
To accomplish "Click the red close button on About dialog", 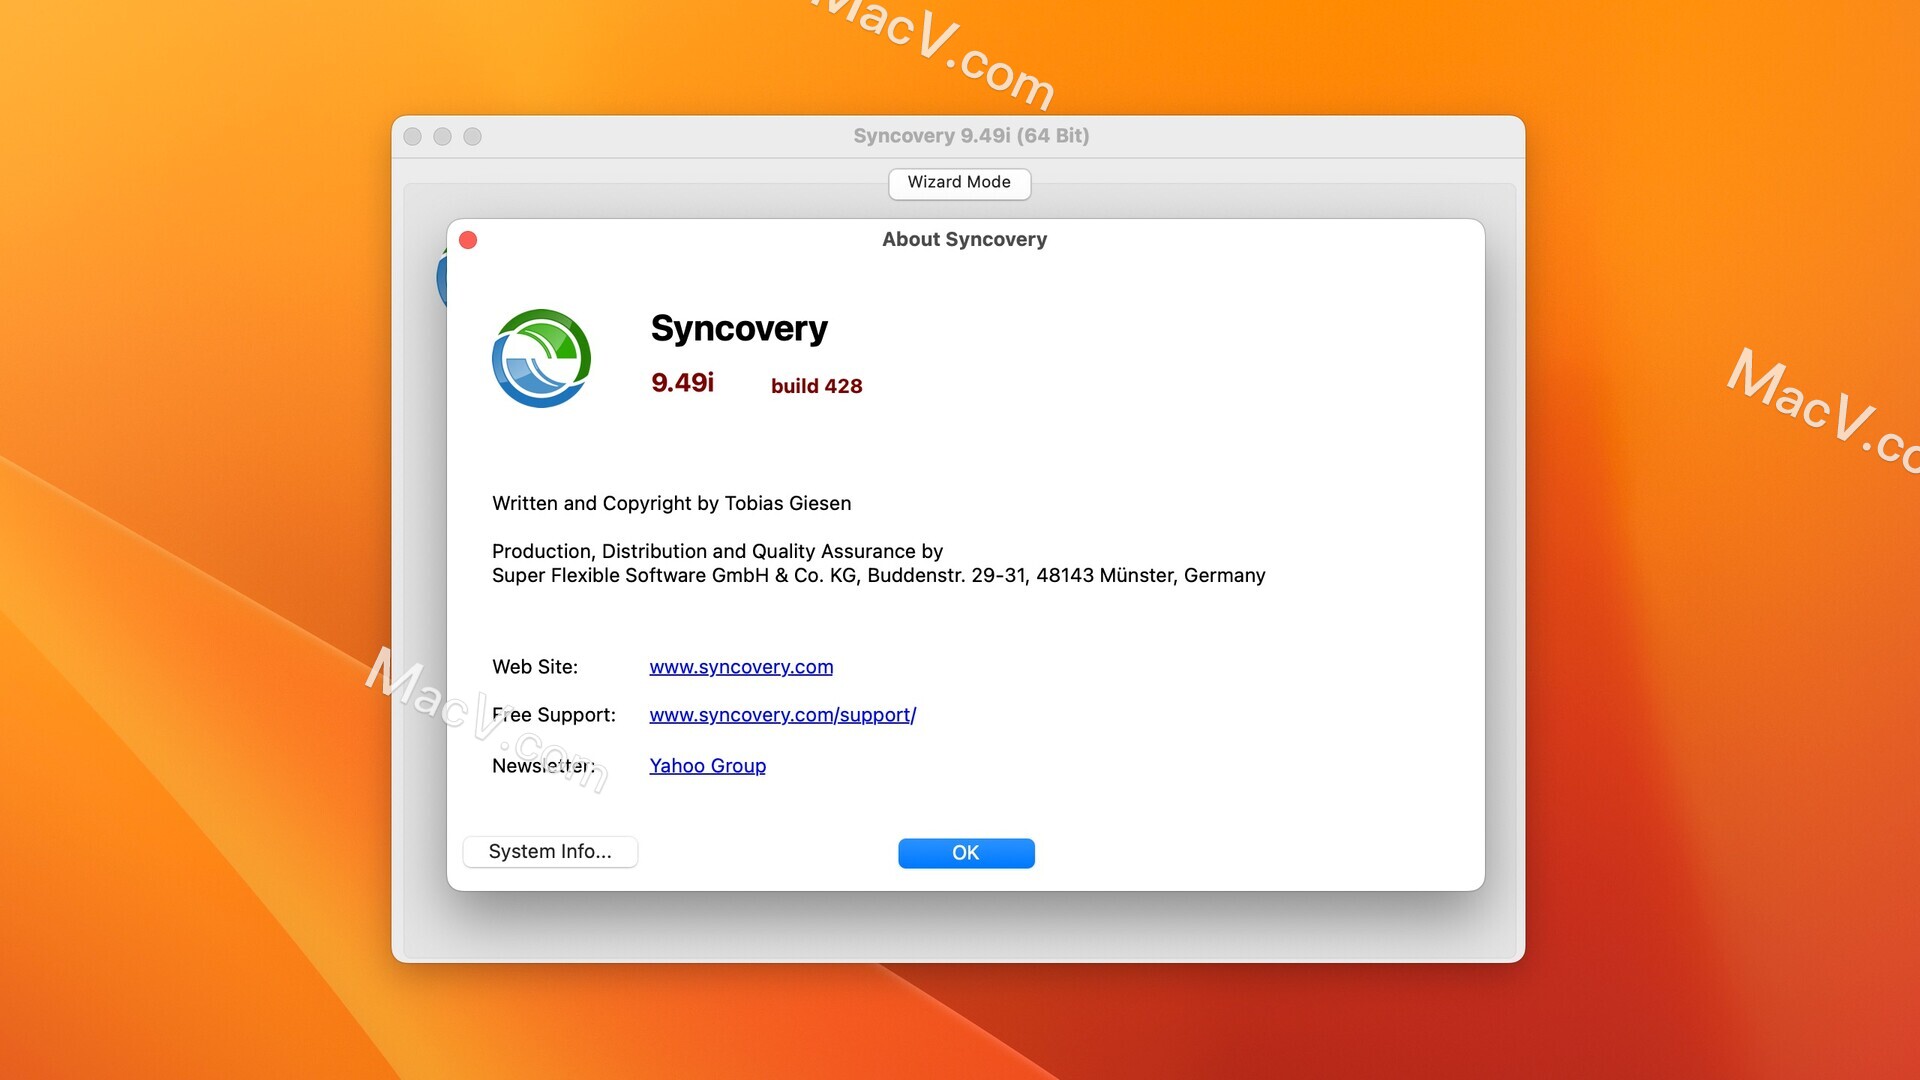I will coord(468,239).
